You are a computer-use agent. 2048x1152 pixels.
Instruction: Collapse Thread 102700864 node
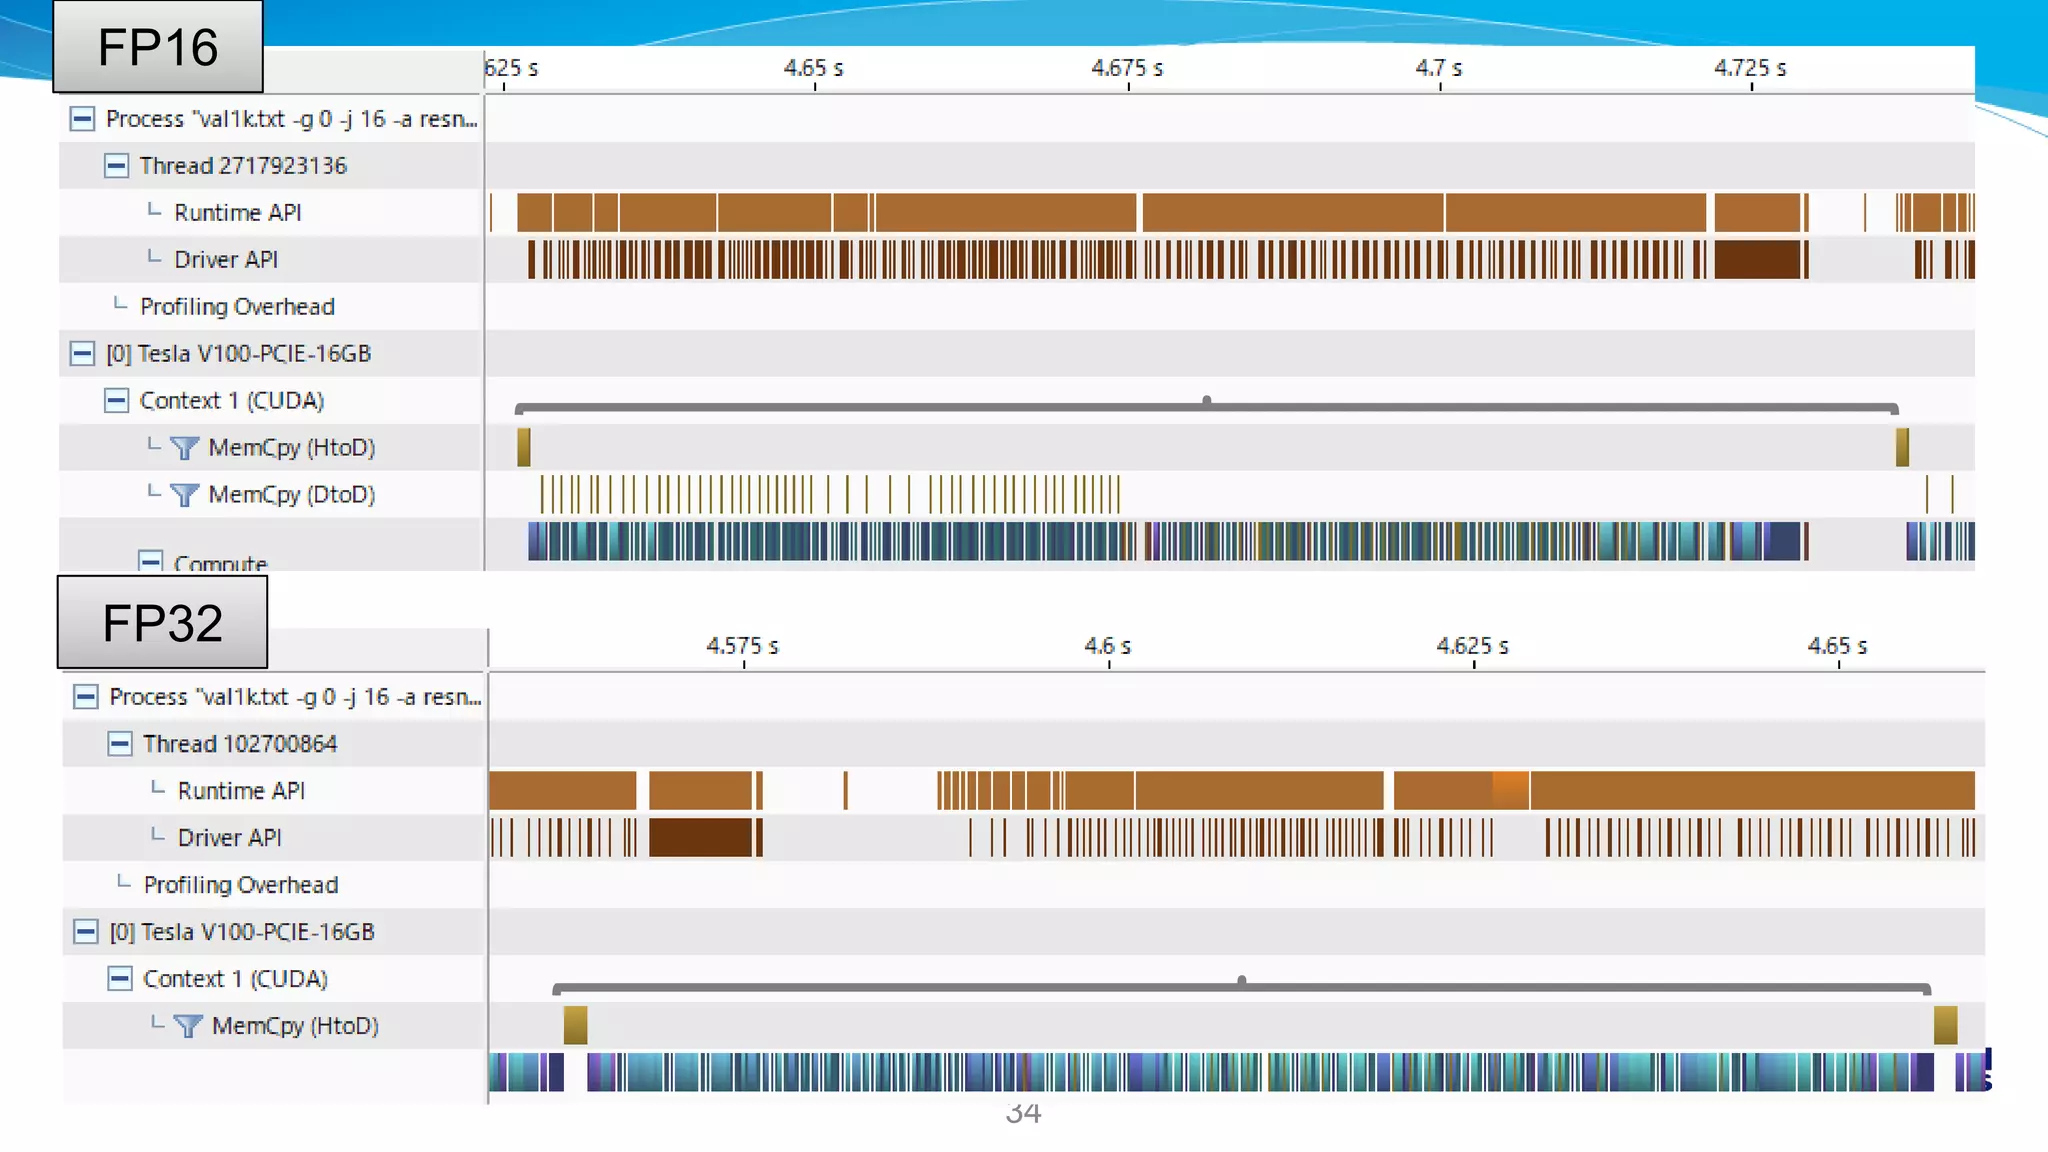(120, 744)
